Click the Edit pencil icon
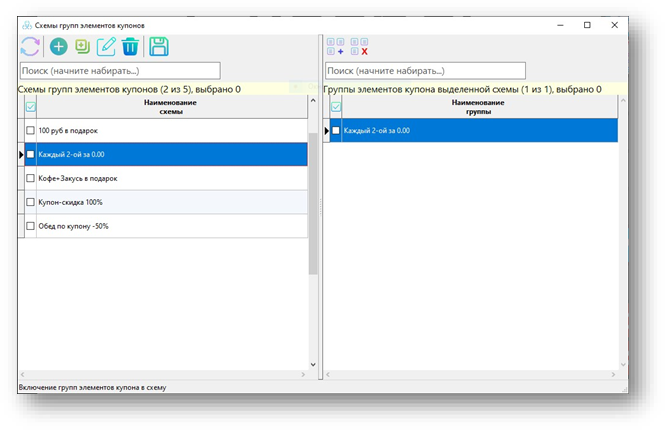 pos(106,46)
